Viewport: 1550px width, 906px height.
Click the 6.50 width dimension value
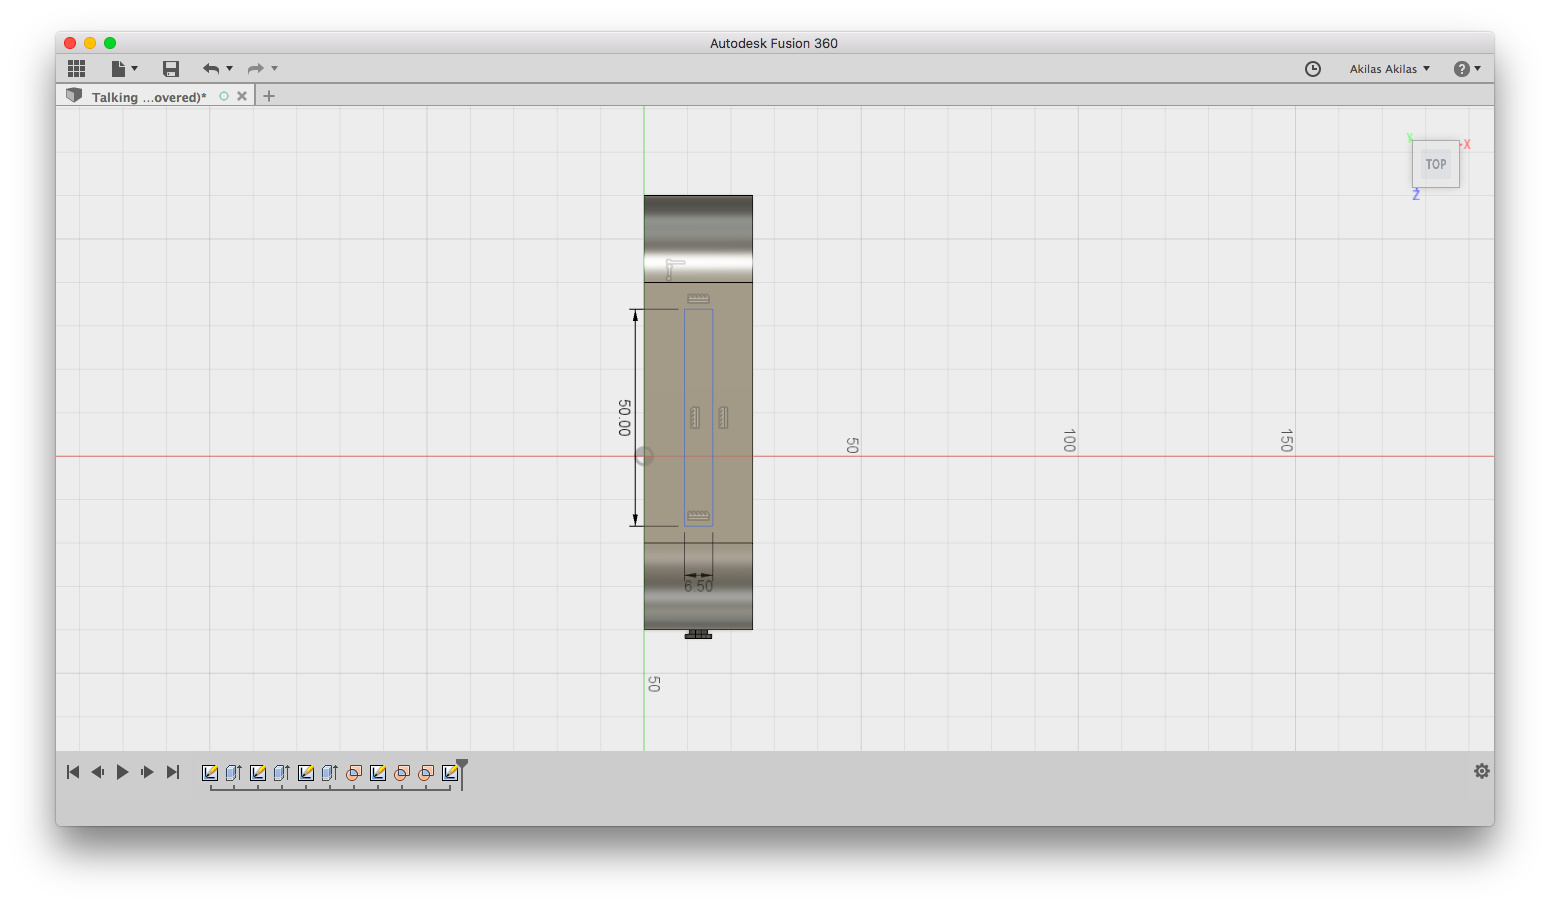699,587
